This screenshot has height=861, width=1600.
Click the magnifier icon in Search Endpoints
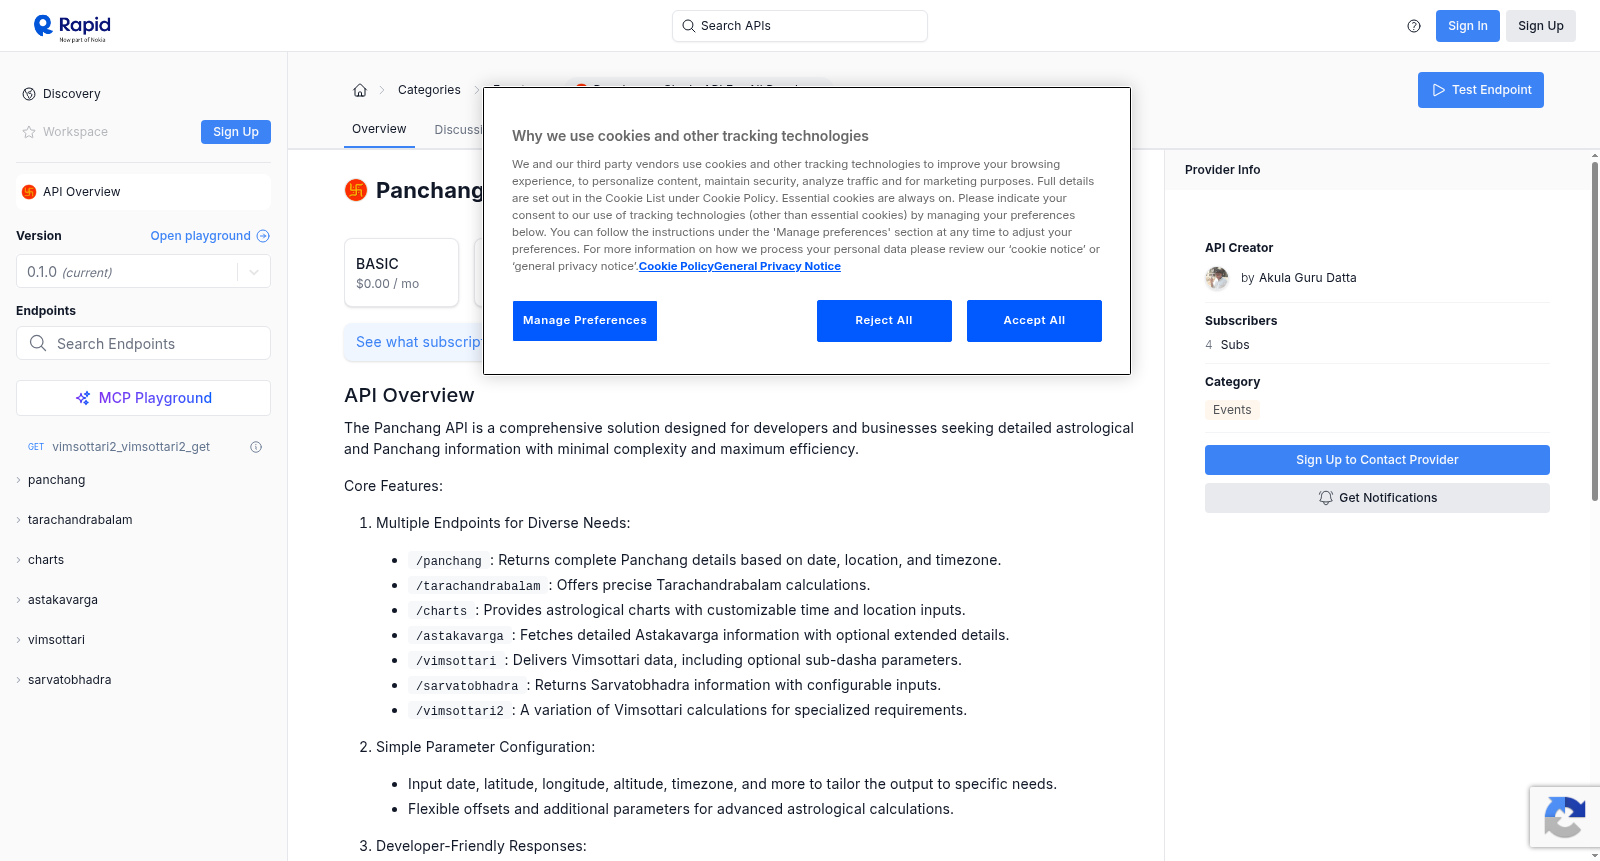[38, 343]
